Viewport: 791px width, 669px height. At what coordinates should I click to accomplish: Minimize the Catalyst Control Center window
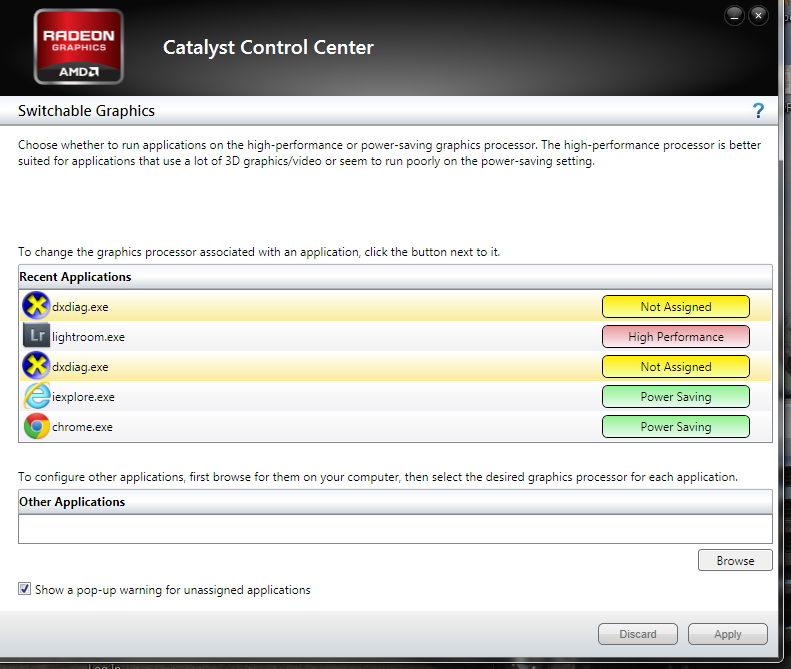click(x=734, y=16)
